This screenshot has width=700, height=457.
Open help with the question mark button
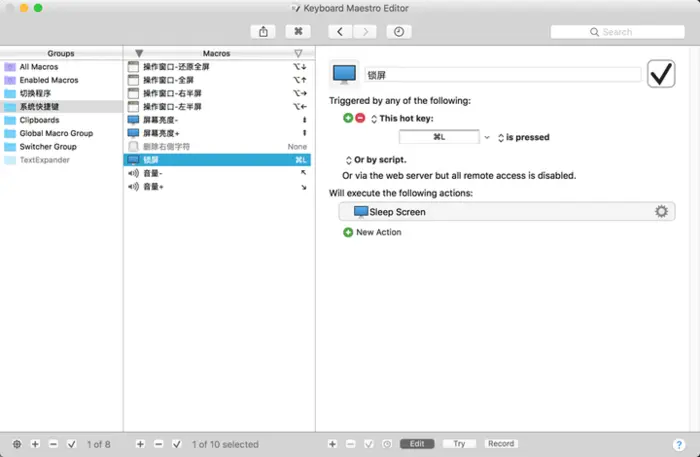pyautogui.click(x=679, y=445)
